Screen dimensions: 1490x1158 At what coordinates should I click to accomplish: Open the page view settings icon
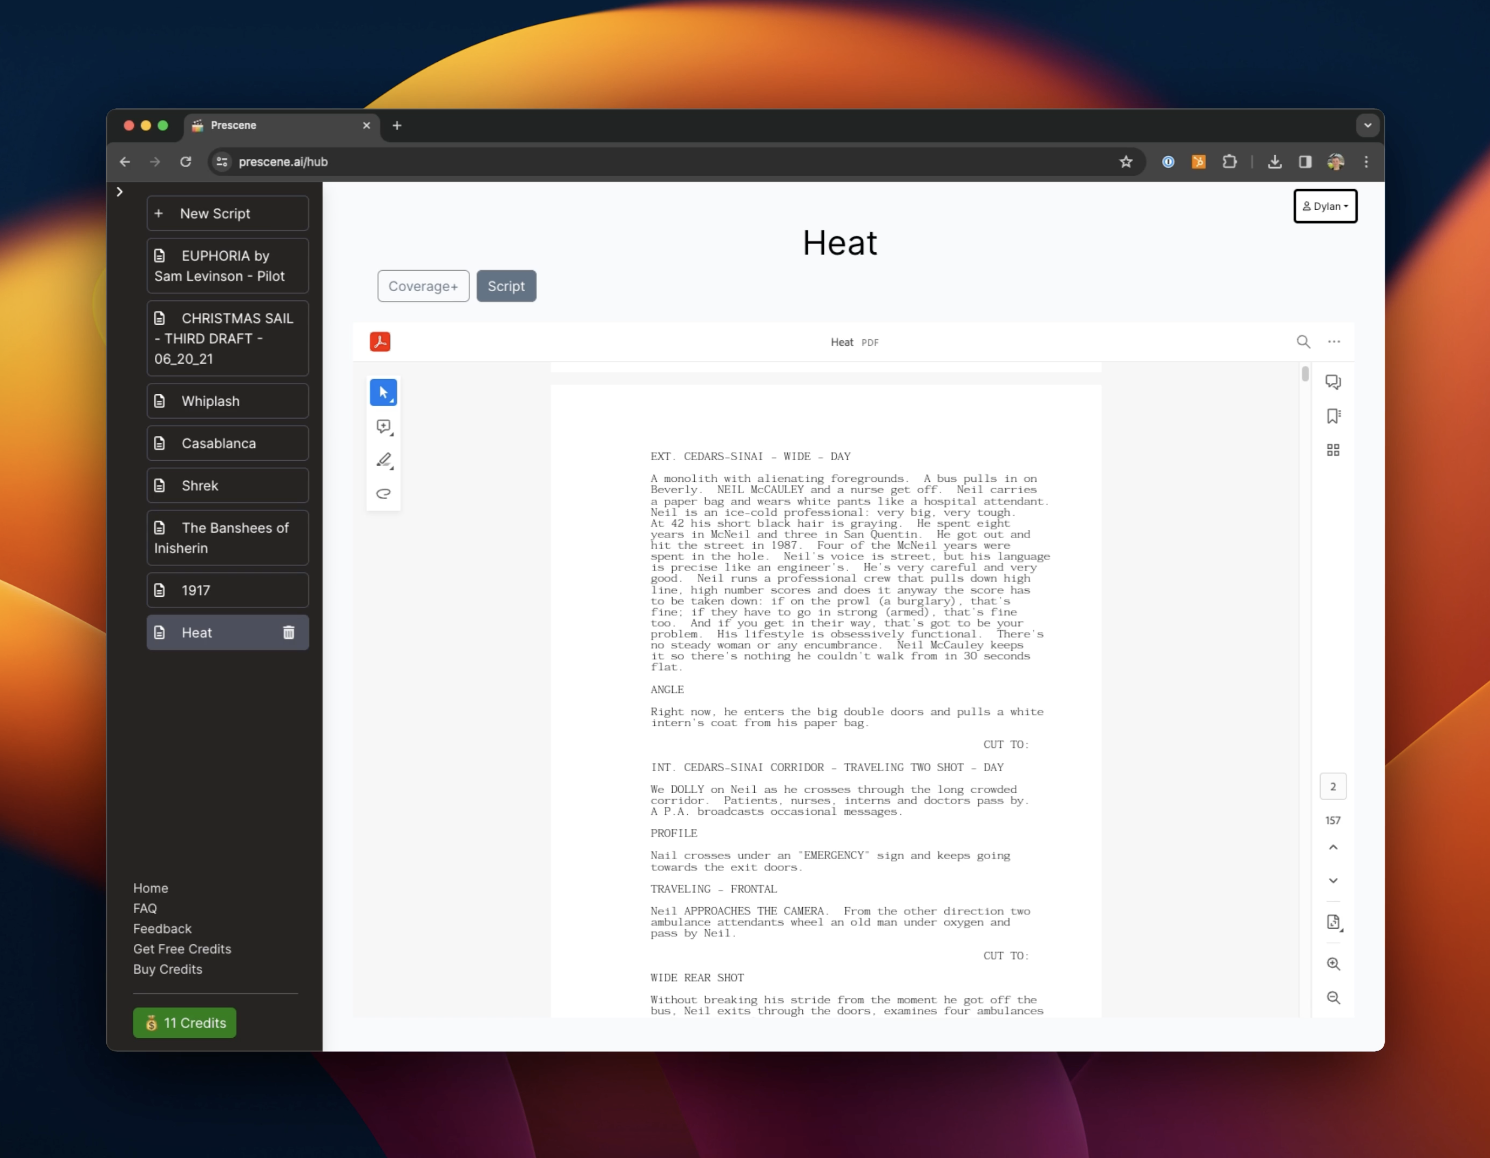[x=1333, y=922]
